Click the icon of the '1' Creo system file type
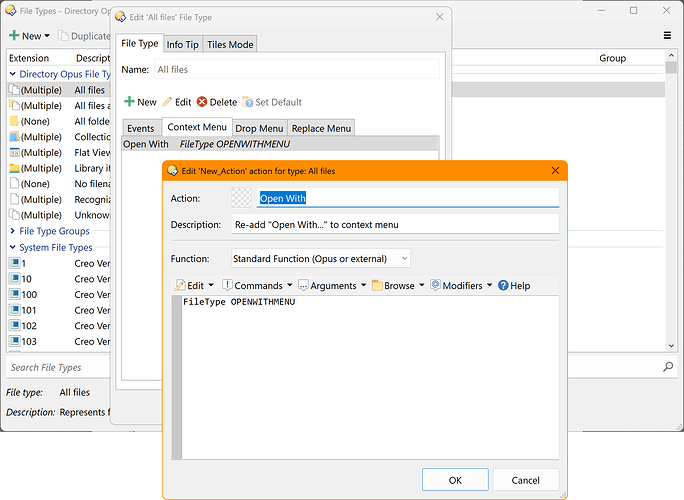Viewport: 684px width, 500px height. (x=15, y=263)
